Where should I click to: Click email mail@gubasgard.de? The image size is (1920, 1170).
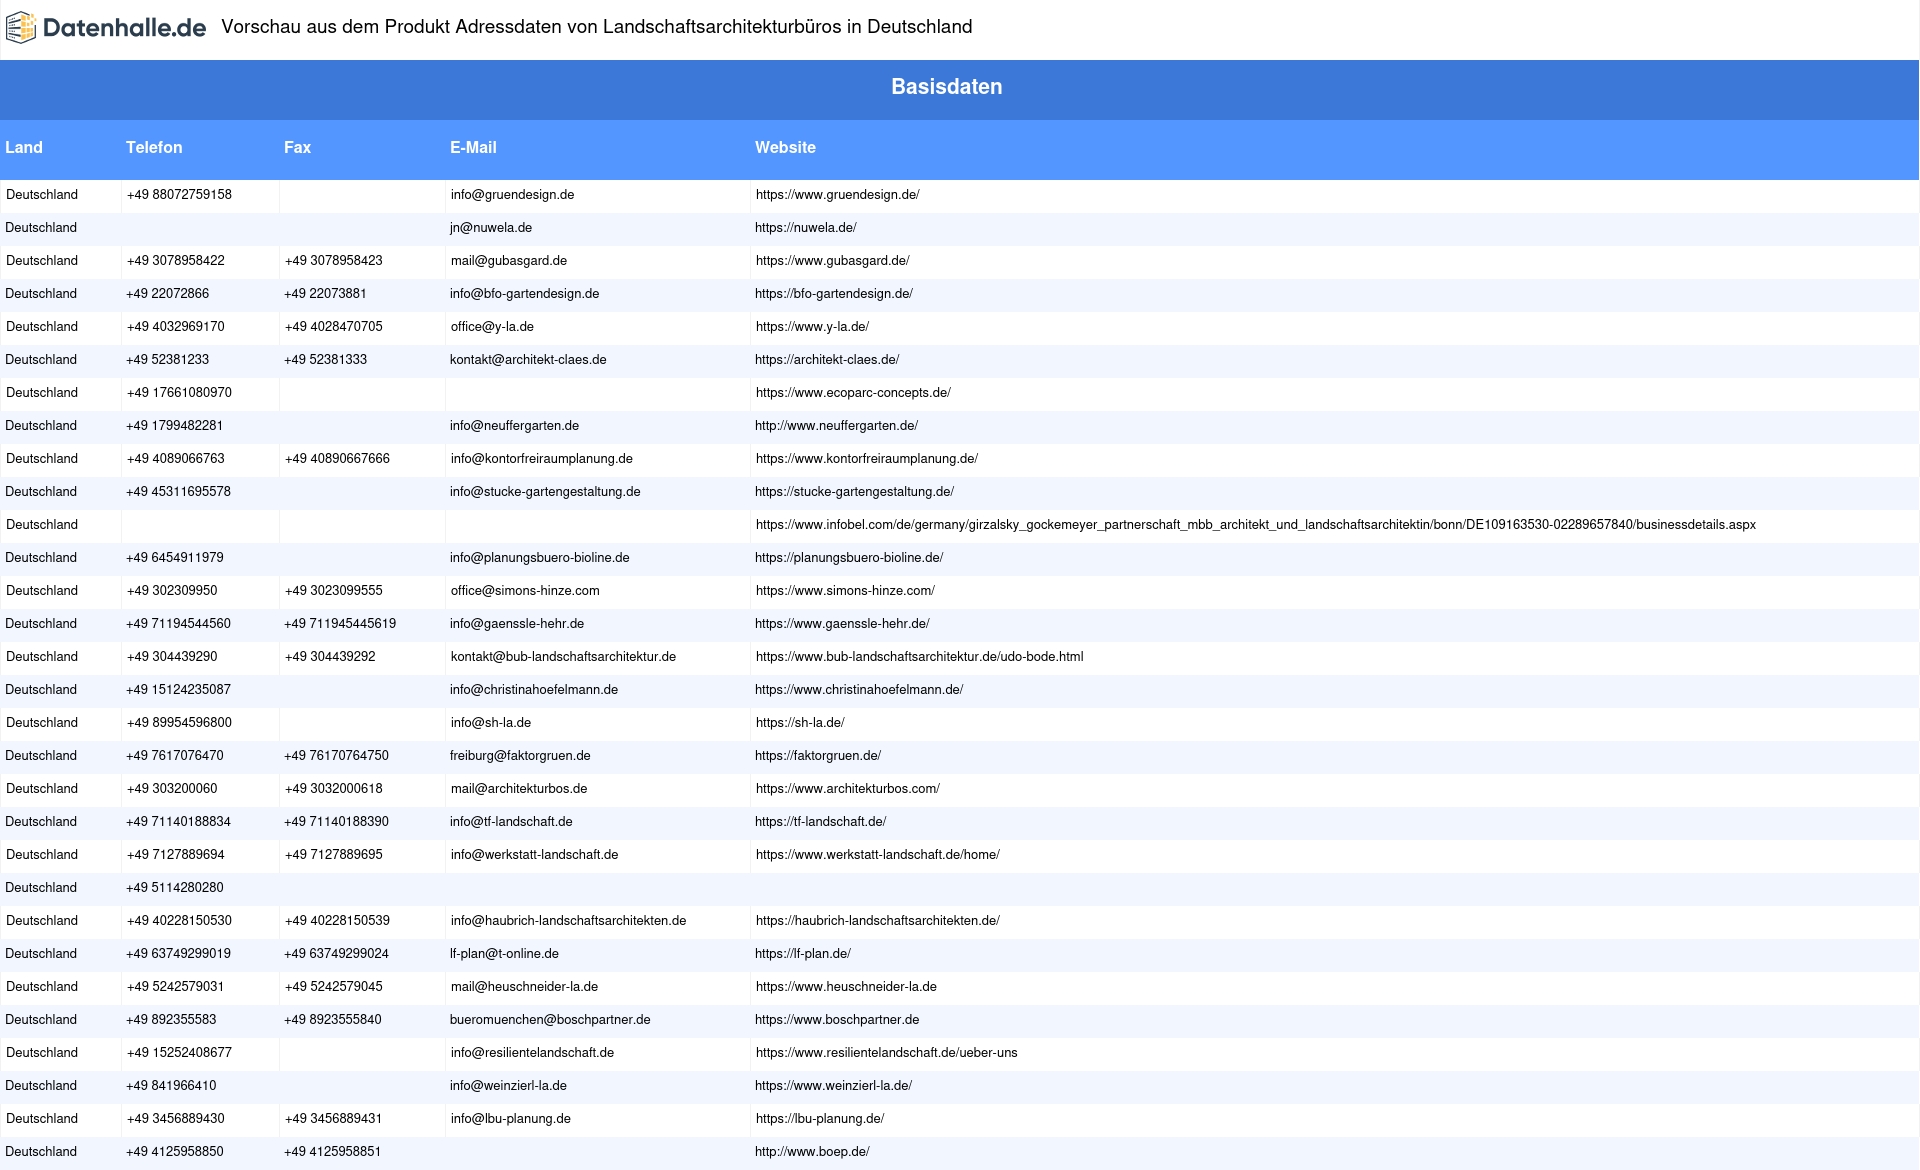pos(508,261)
